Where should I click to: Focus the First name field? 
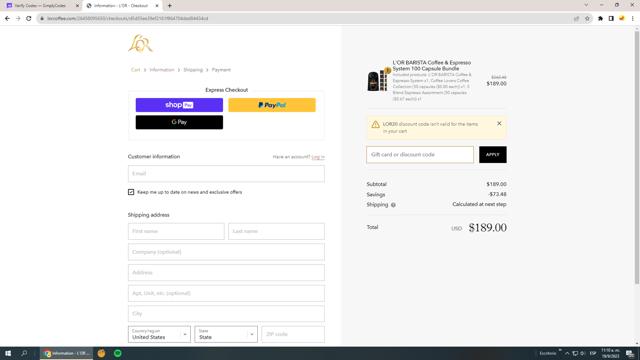[176, 231]
